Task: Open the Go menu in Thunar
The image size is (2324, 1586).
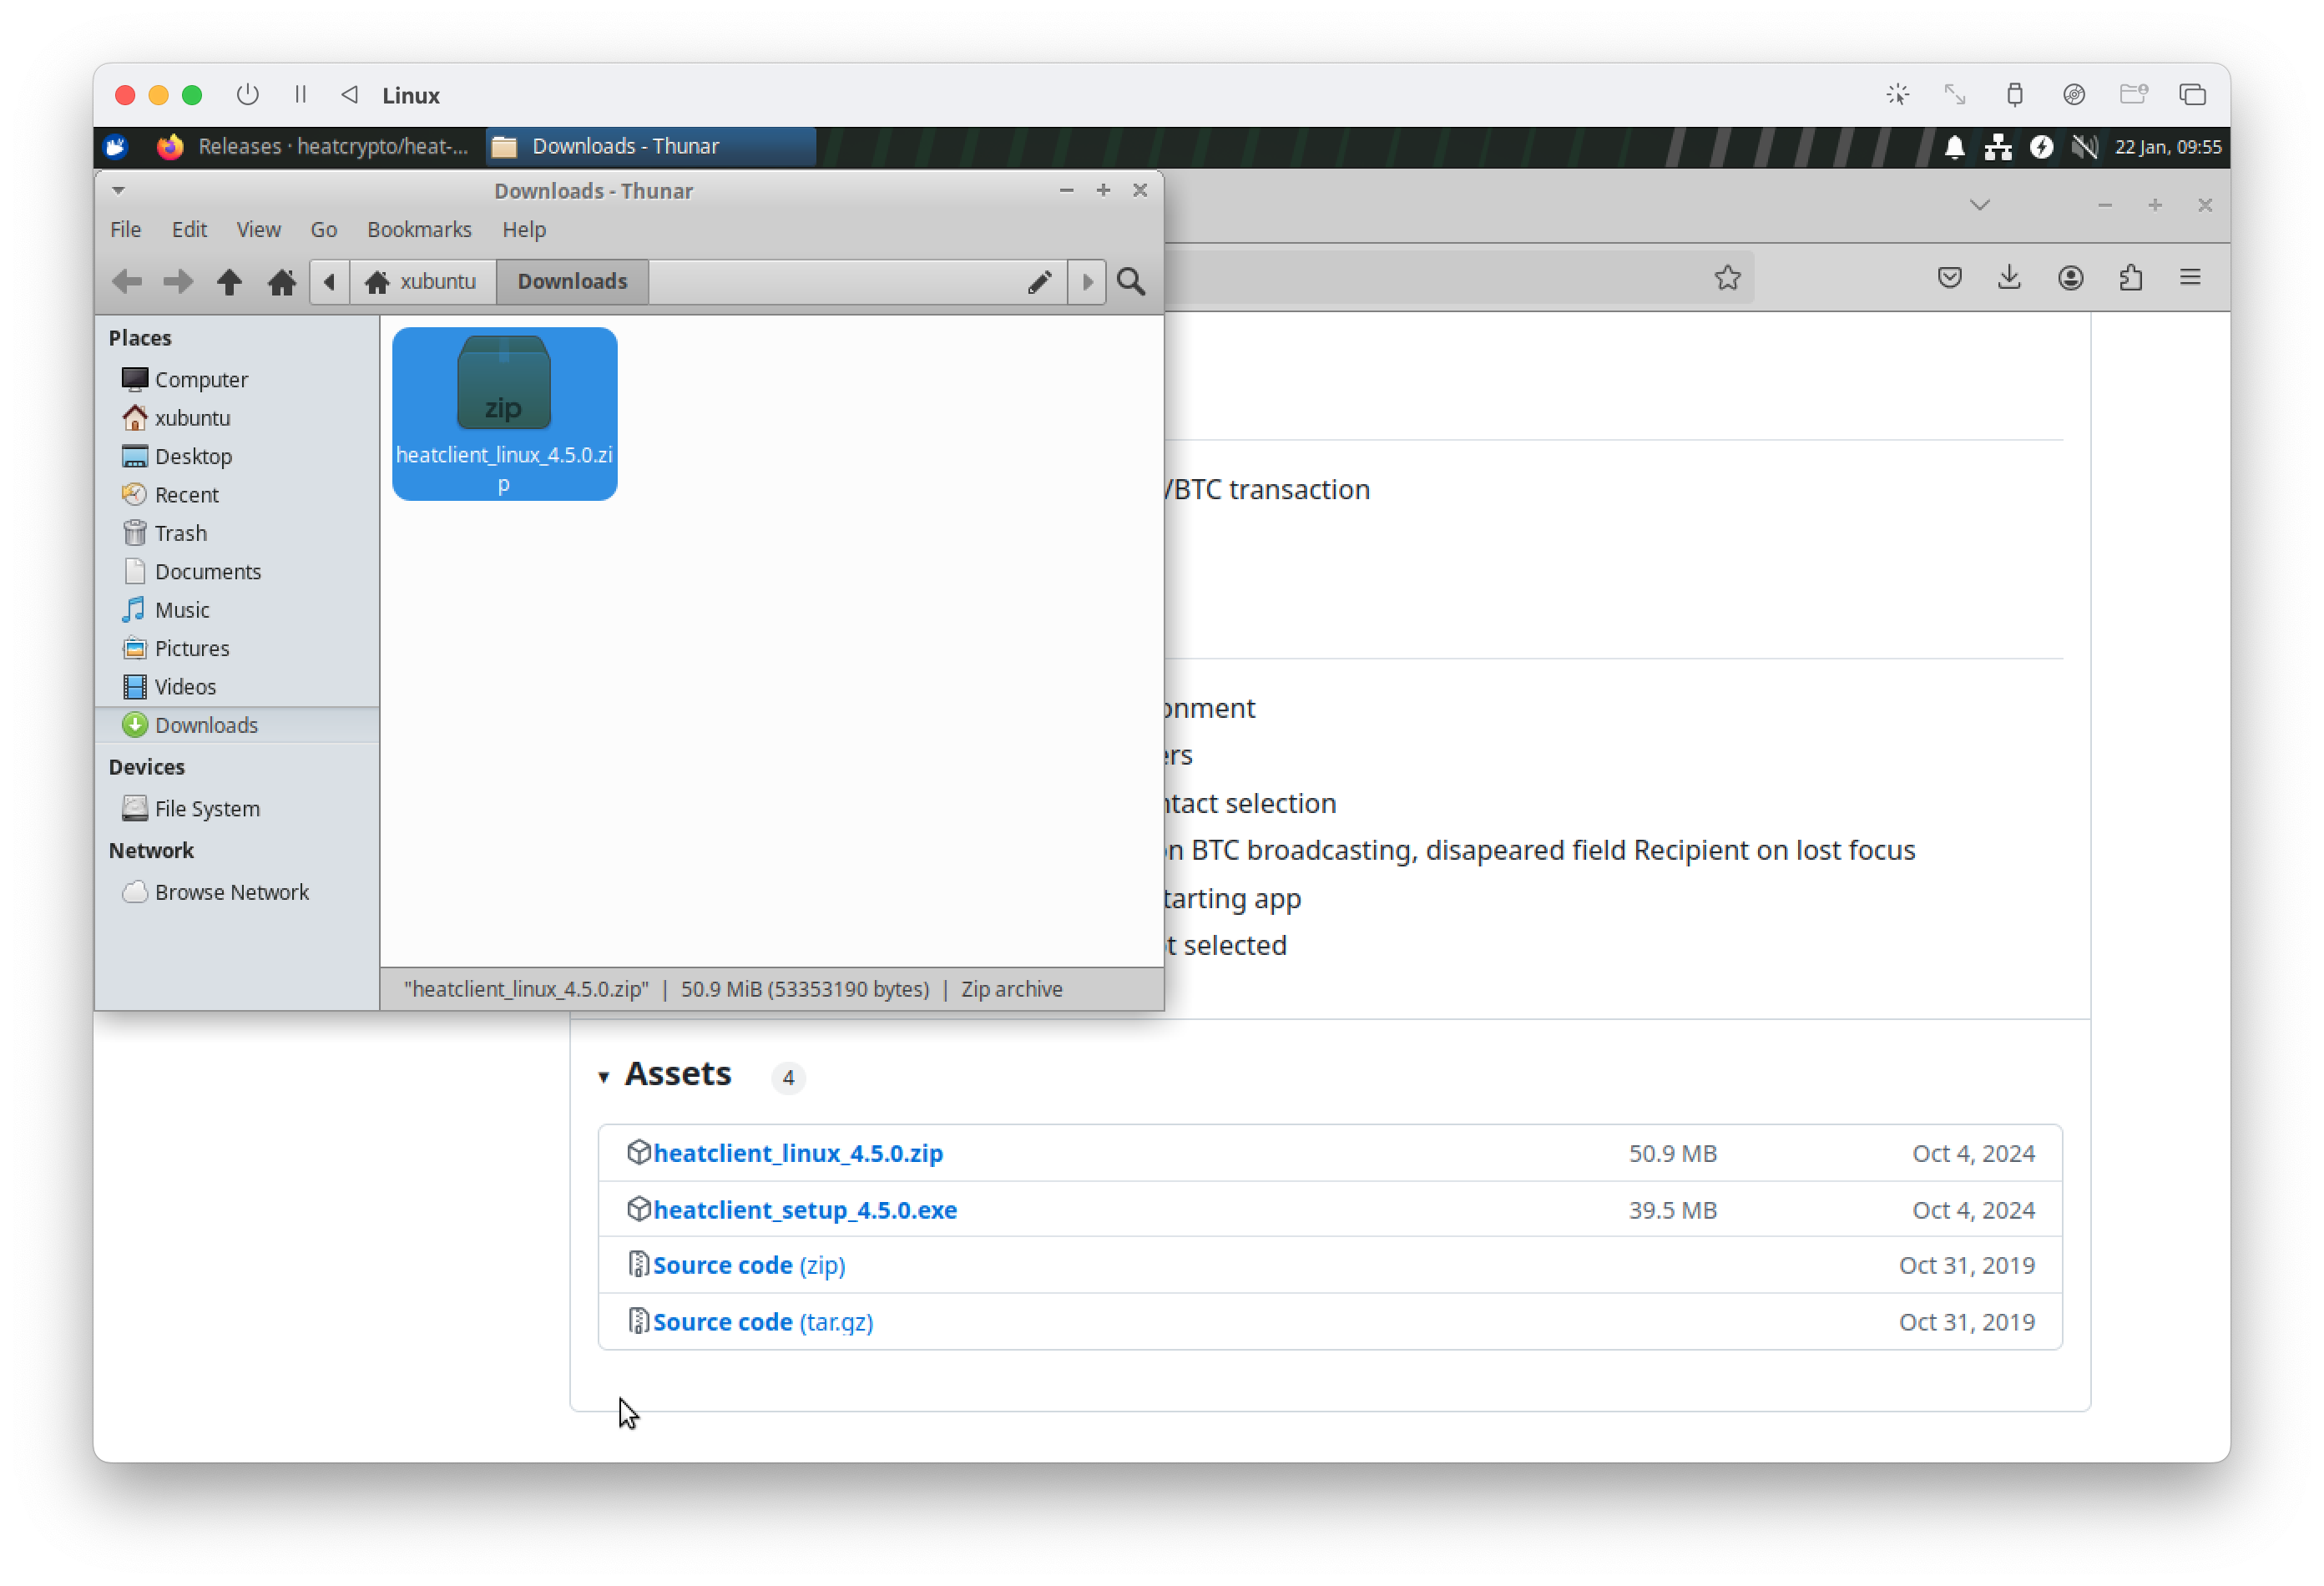Action: (323, 230)
